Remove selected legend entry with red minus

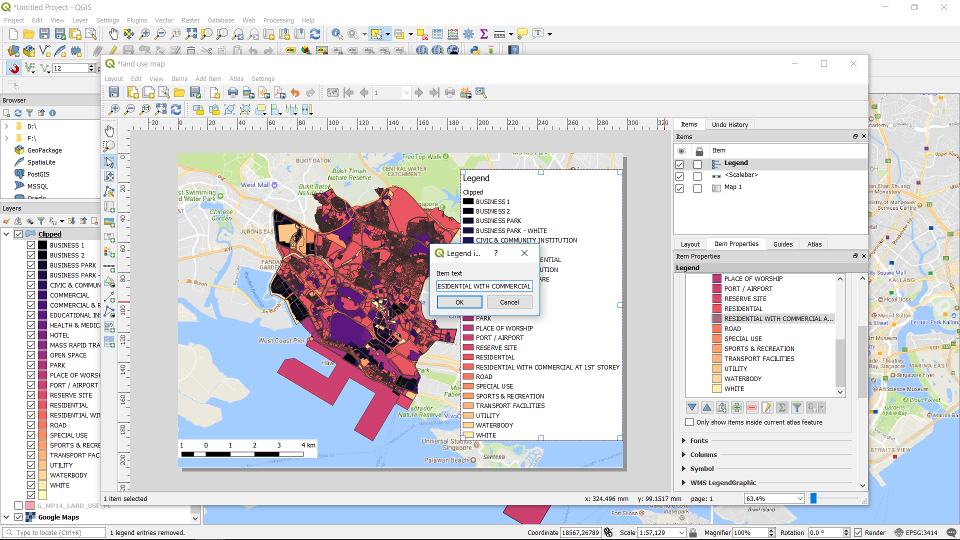click(752, 407)
